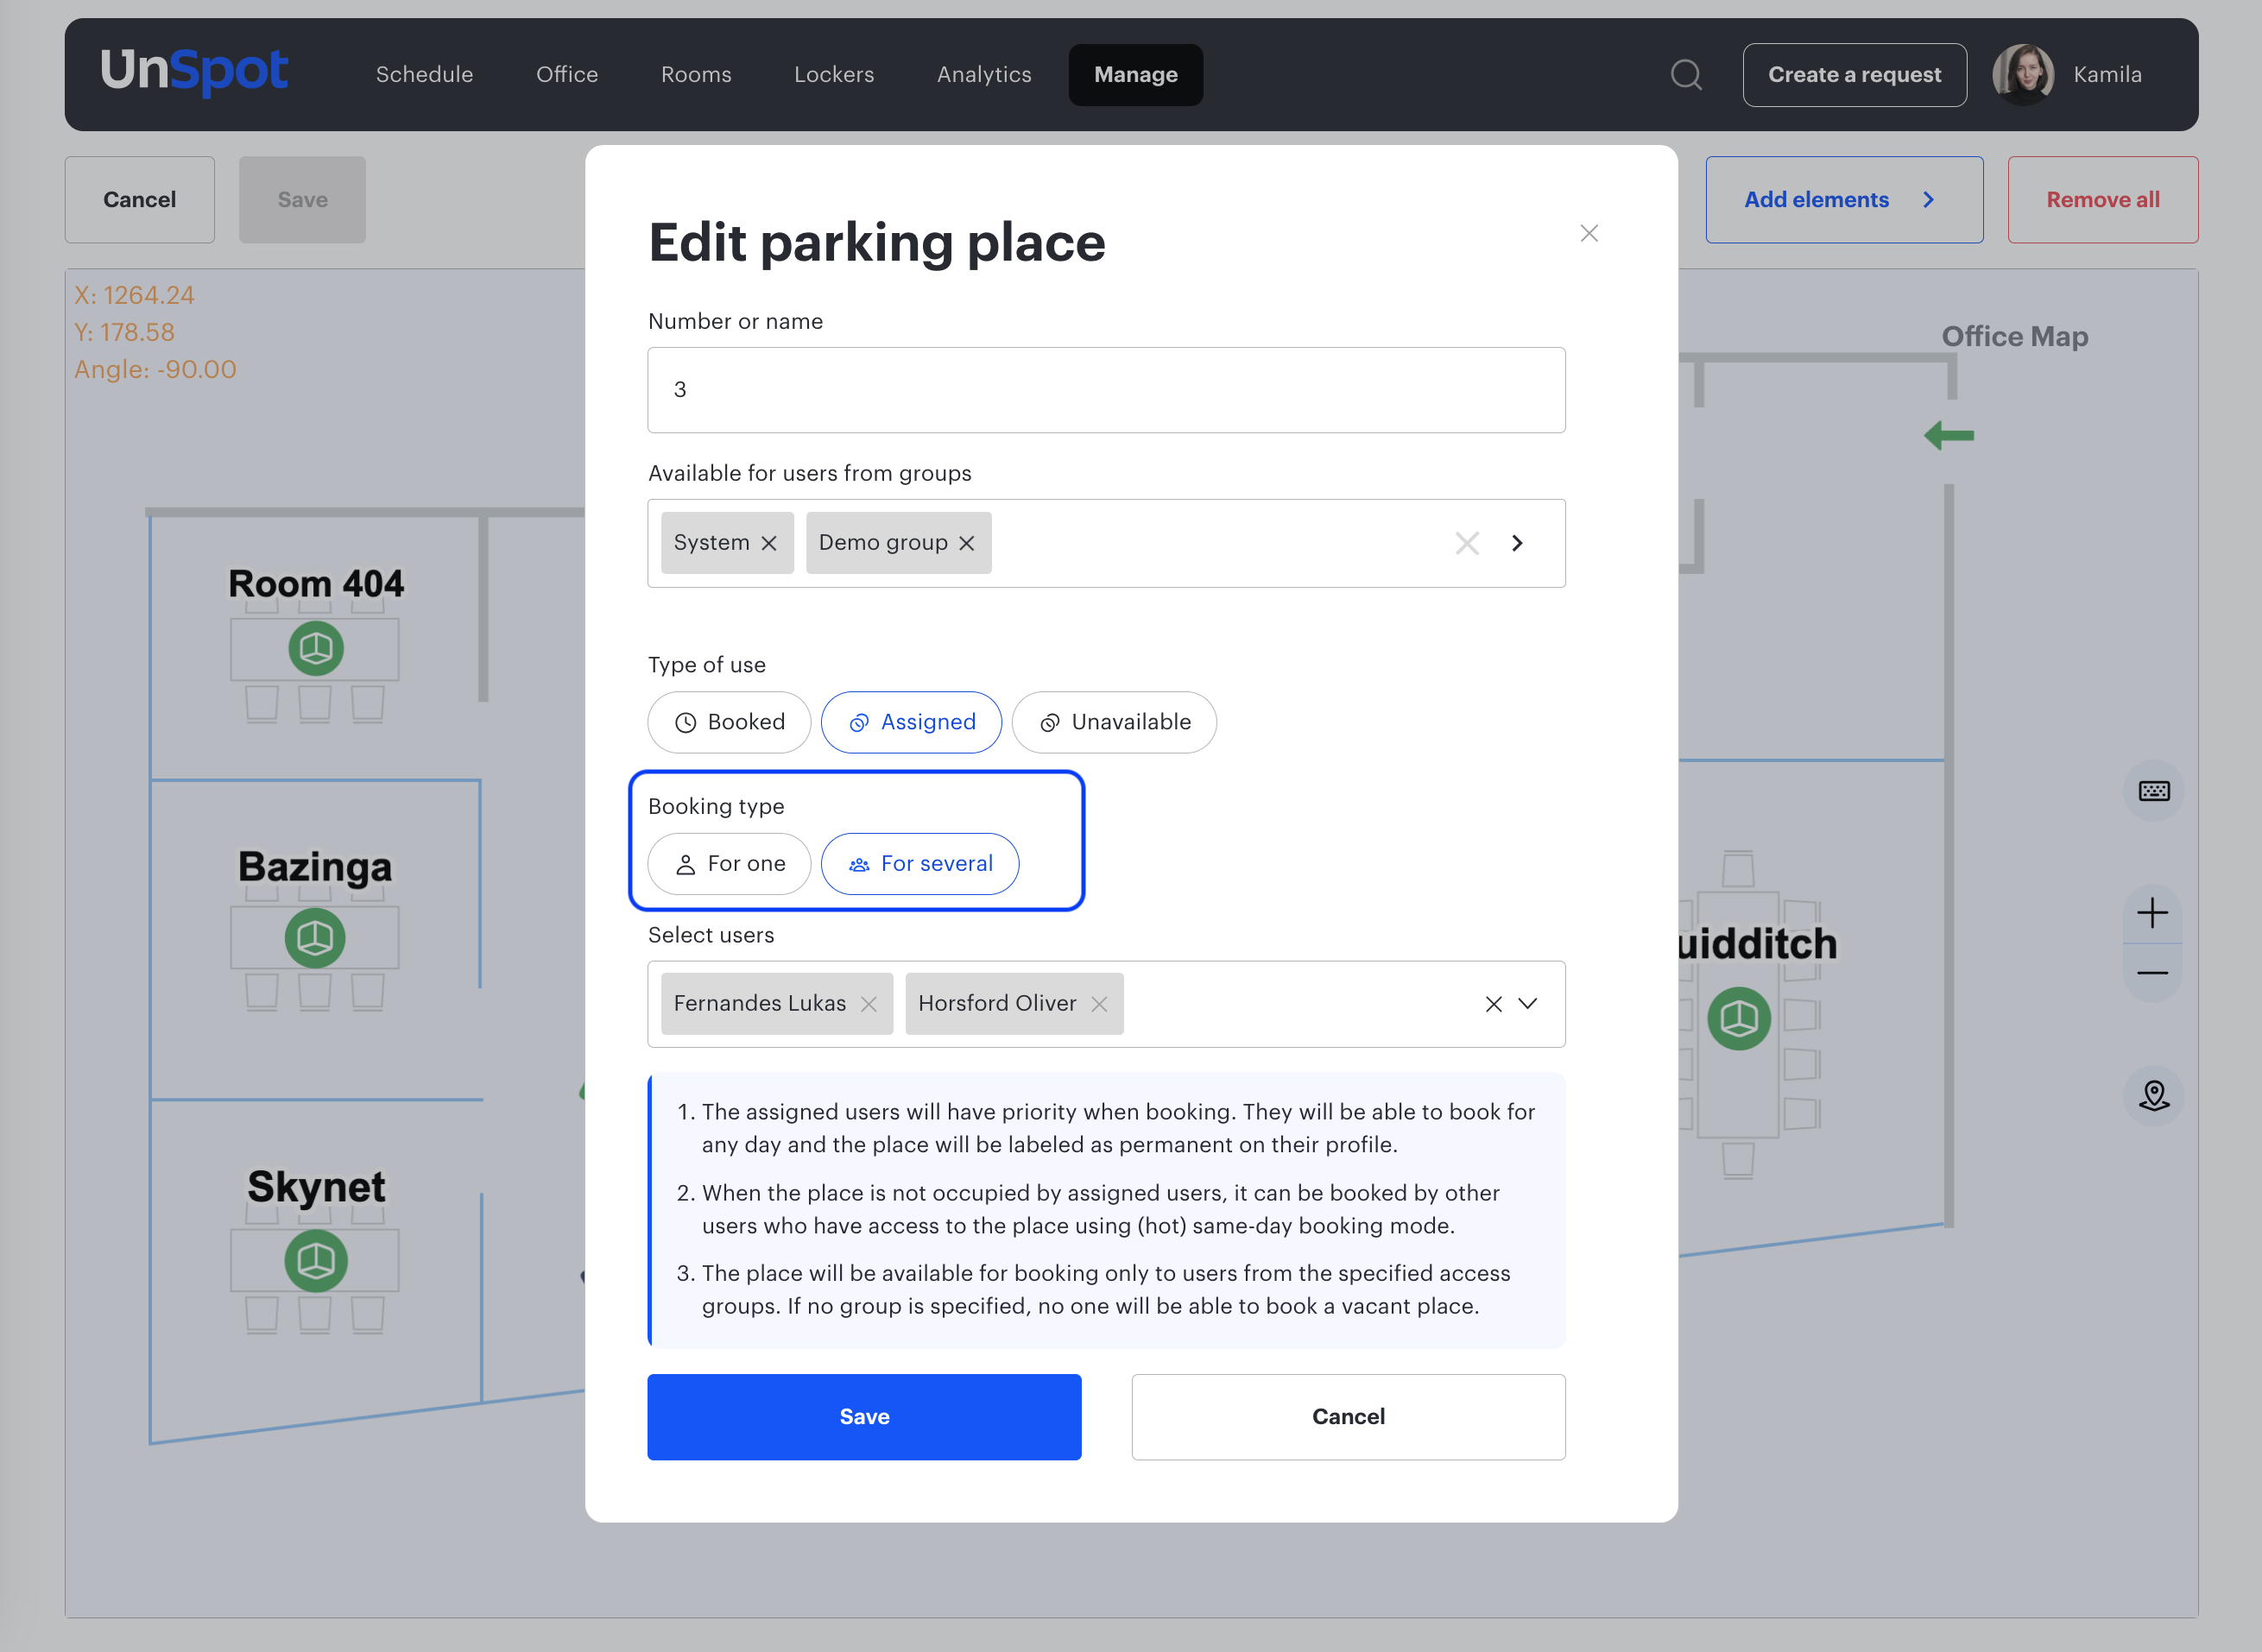Open the Analytics menu
Screen dimensions: 2262x1652
pyautogui.click(x=984, y=75)
